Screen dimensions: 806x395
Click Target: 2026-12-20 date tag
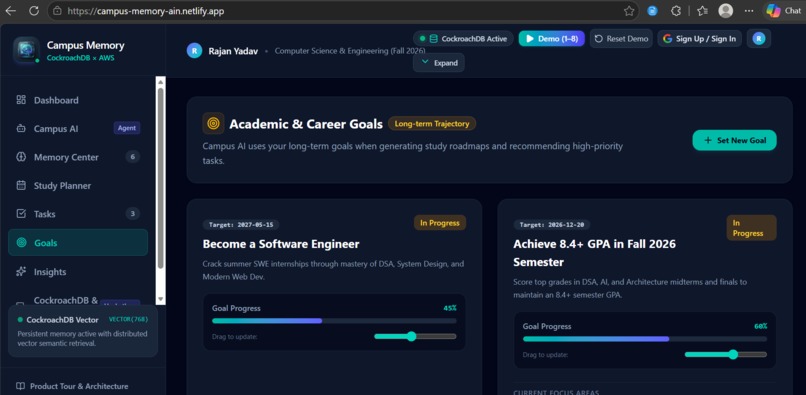click(x=552, y=224)
